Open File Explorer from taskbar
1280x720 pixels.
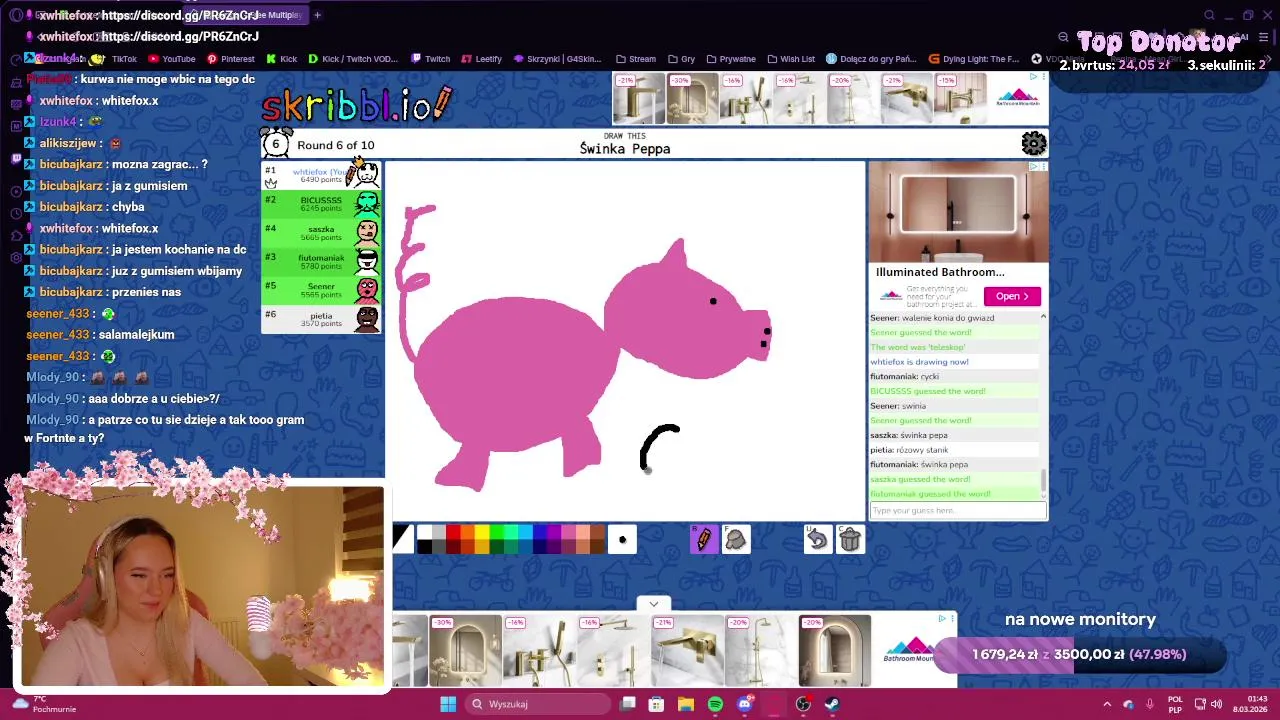pos(686,704)
